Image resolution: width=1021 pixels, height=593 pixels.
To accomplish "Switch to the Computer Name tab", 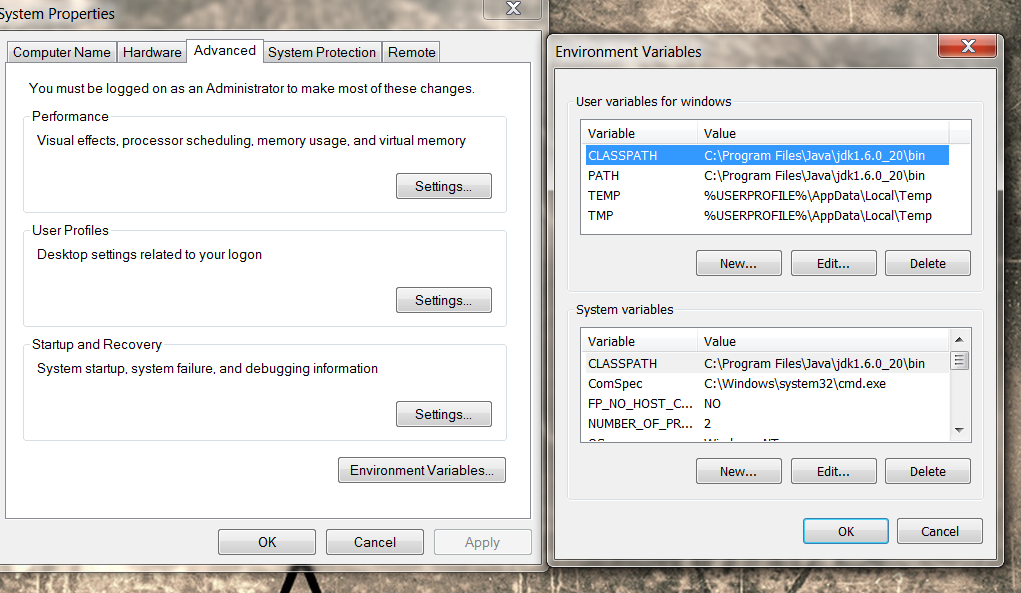I will pyautogui.click(x=62, y=52).
